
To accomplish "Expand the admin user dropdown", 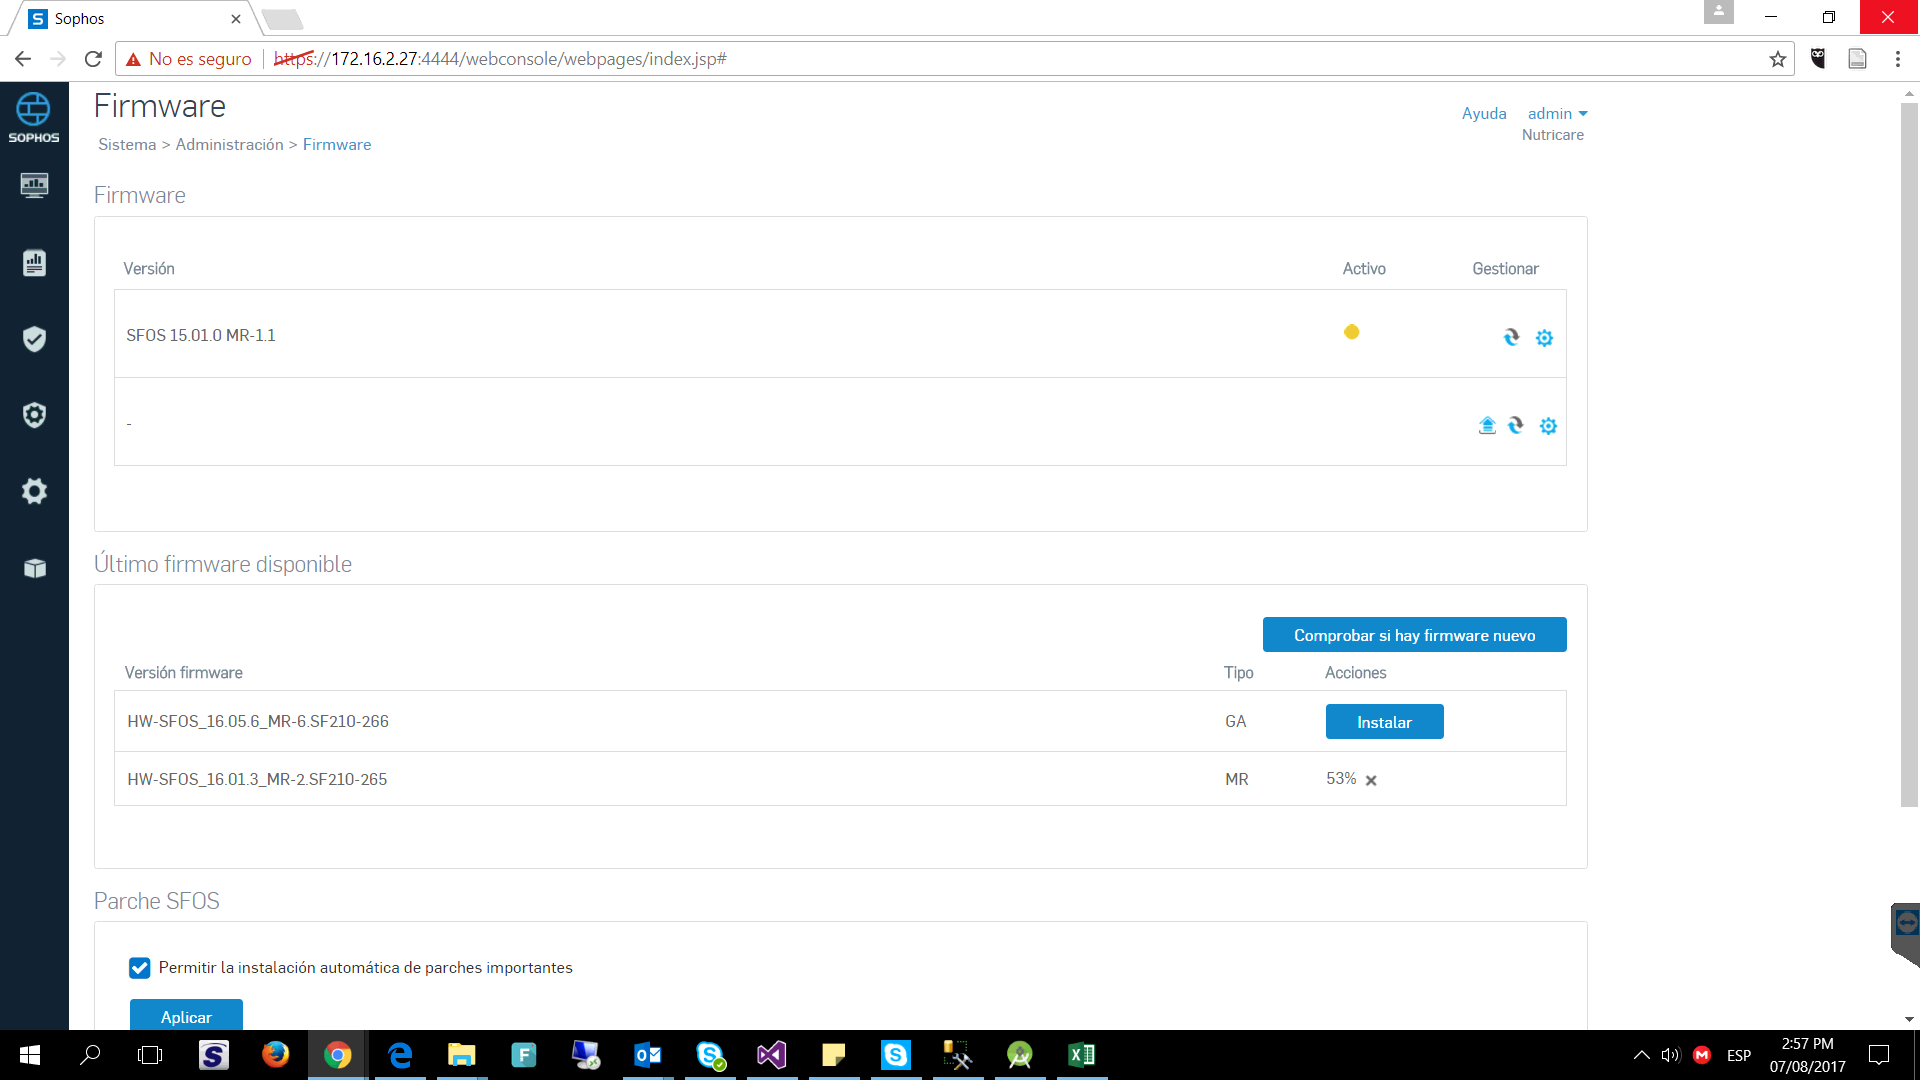I will pyautogui.click(x=1557, y=114).
